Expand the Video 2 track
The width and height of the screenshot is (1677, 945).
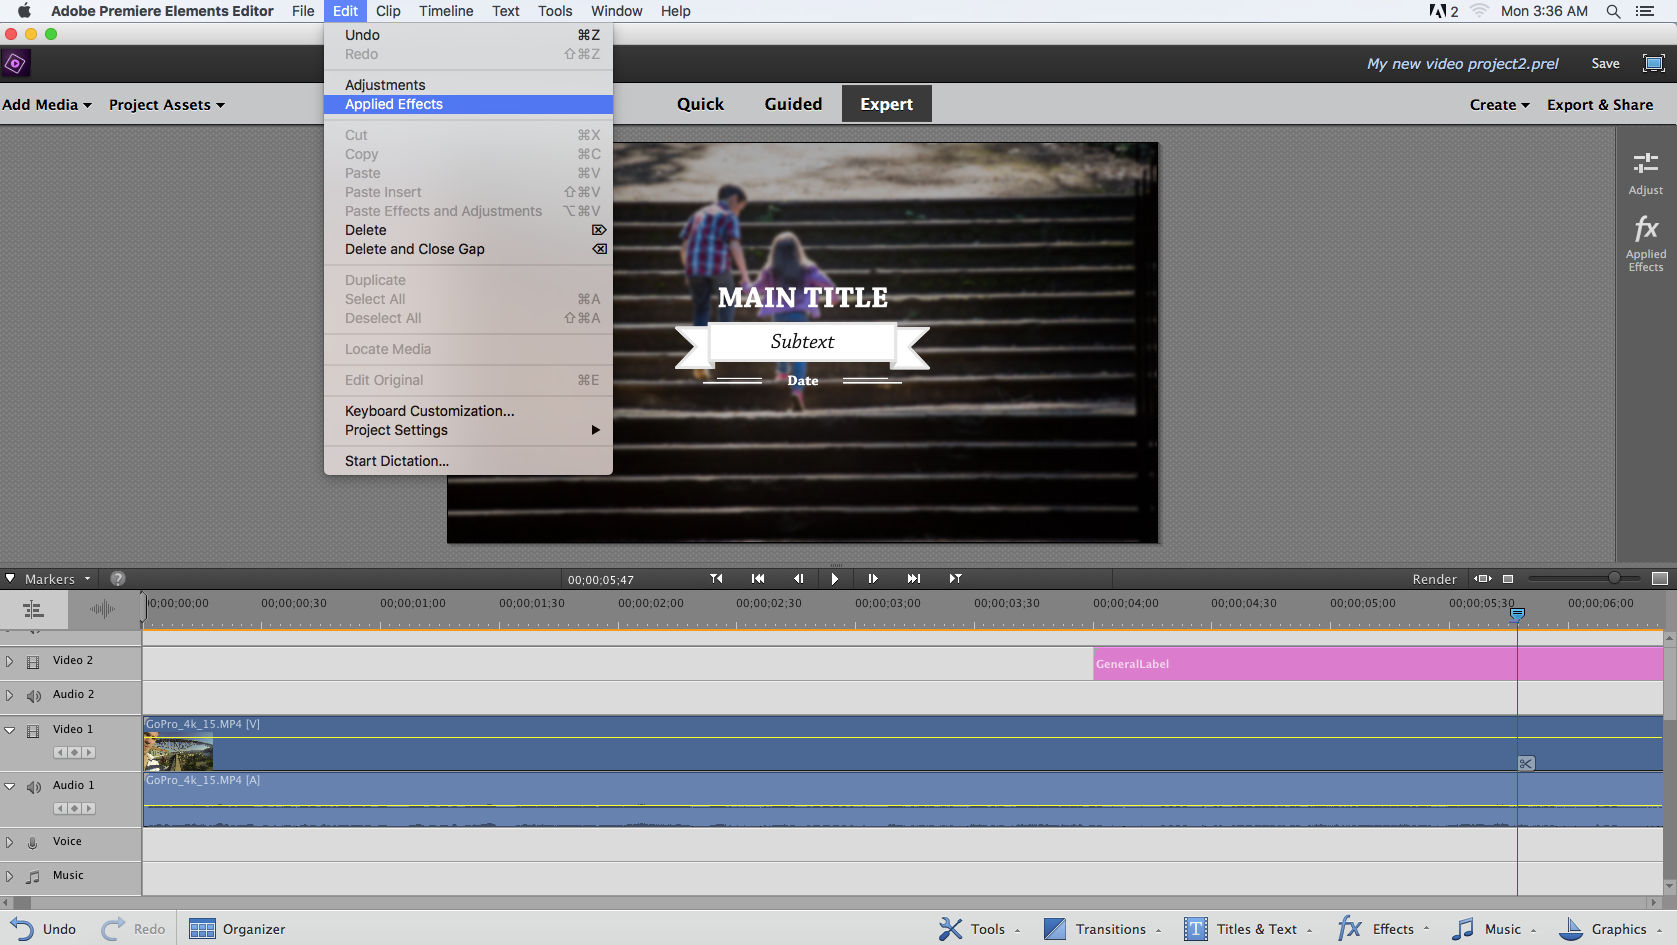[x=10, y=661]
